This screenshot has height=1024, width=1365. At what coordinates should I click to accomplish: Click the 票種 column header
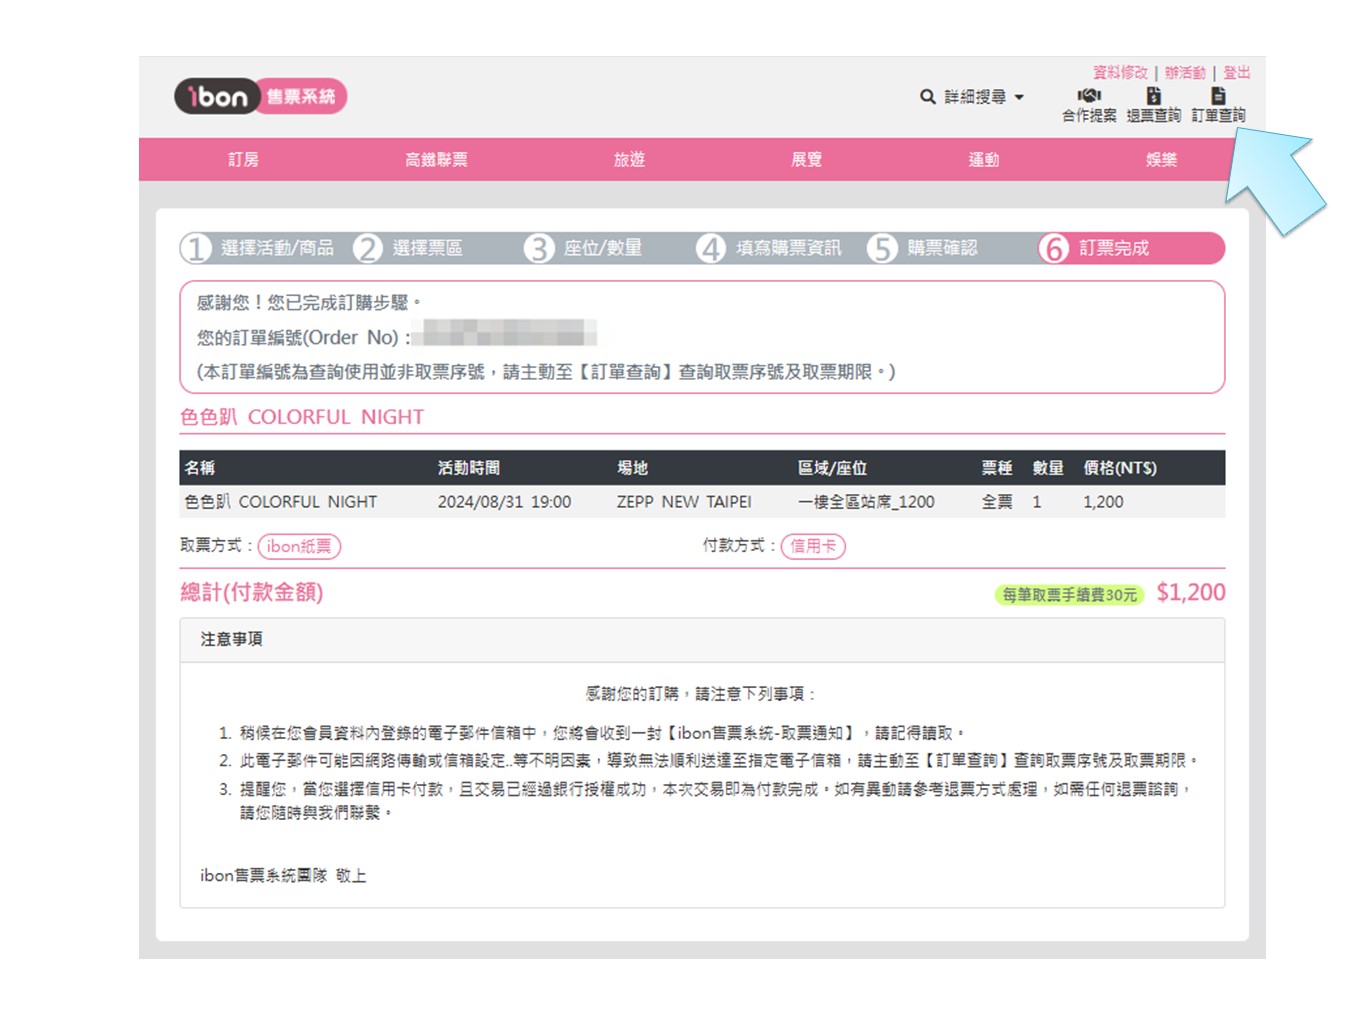[x=997, y=468]
